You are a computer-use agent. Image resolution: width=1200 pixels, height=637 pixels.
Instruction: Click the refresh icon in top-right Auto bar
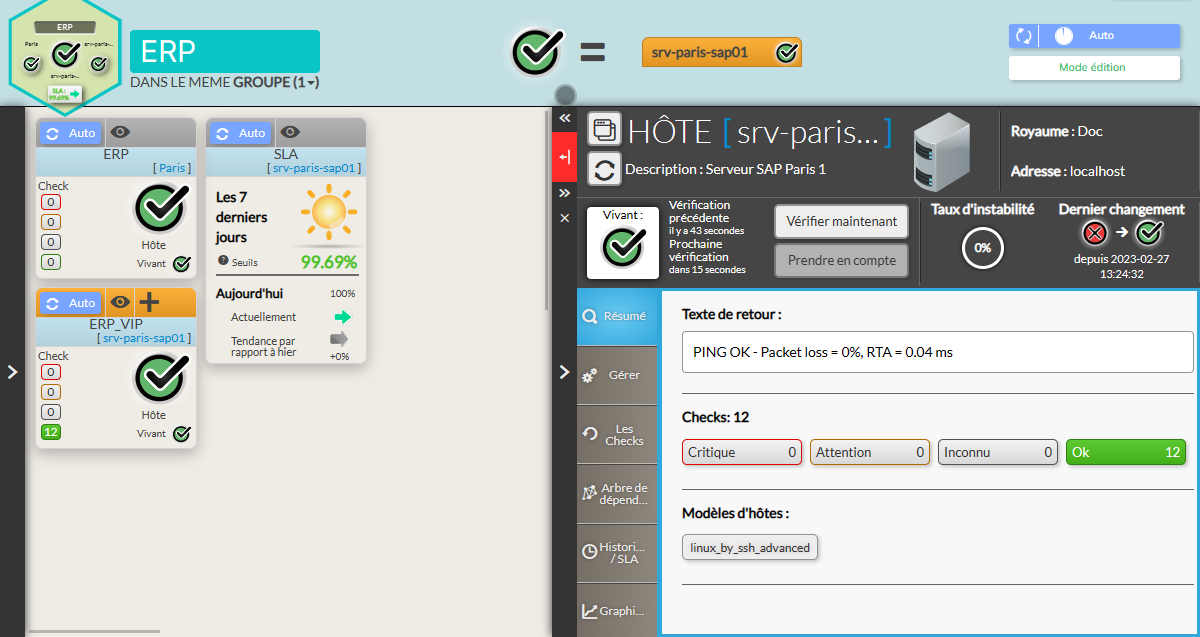(1023, 36)
